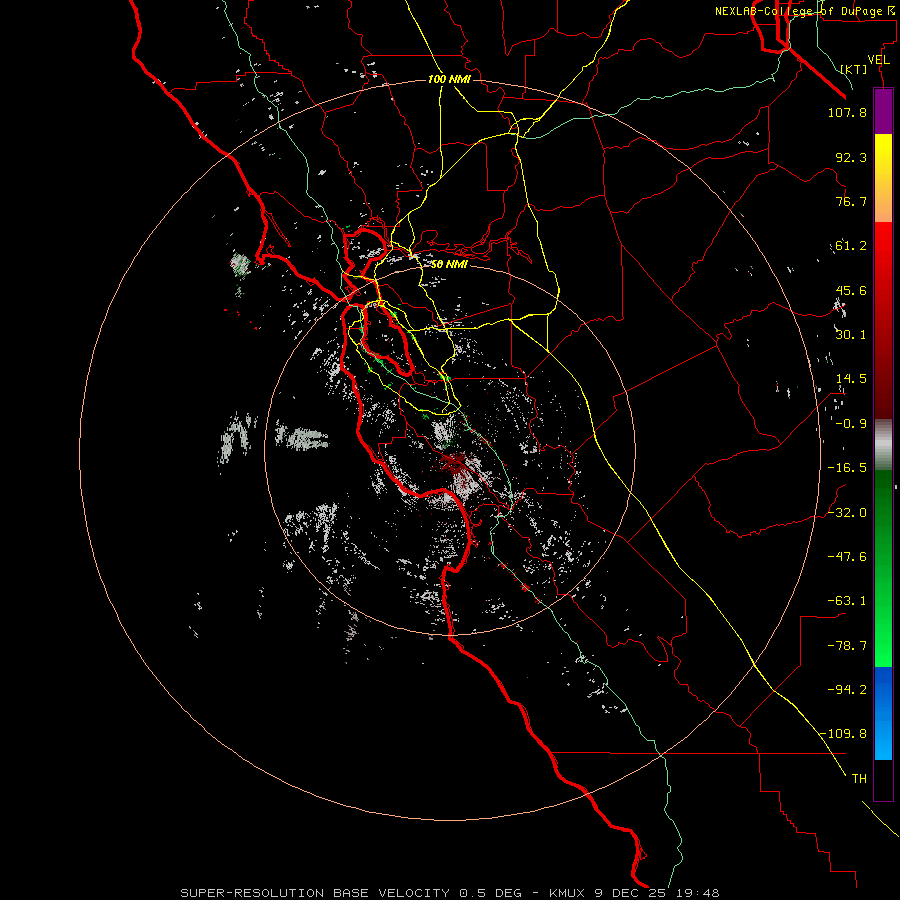
Task: Select the -109.8 scale value
Action: (x=844, y=734)
